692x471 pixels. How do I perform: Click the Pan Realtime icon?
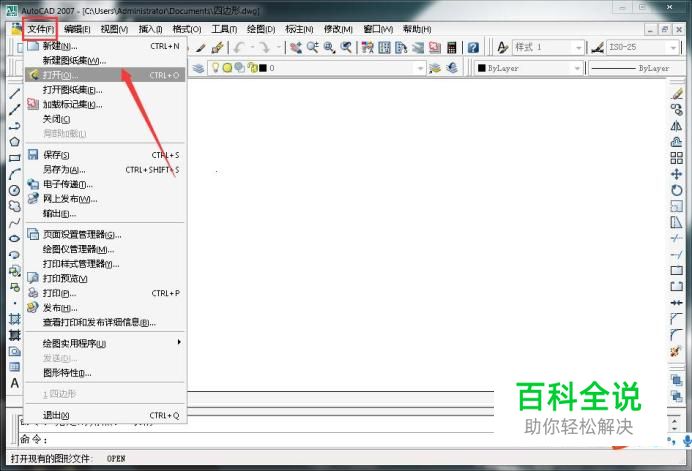coord(296,47)
